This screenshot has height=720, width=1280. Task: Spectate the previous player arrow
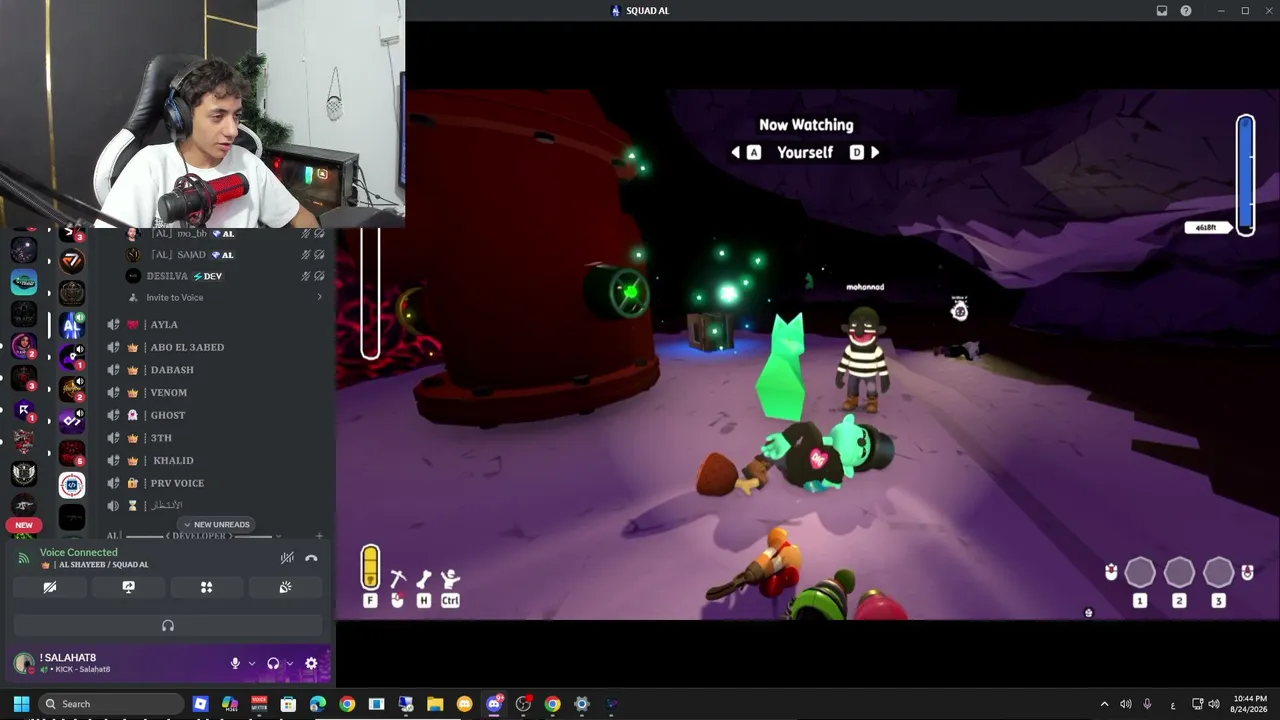click(x=736, y=152)
